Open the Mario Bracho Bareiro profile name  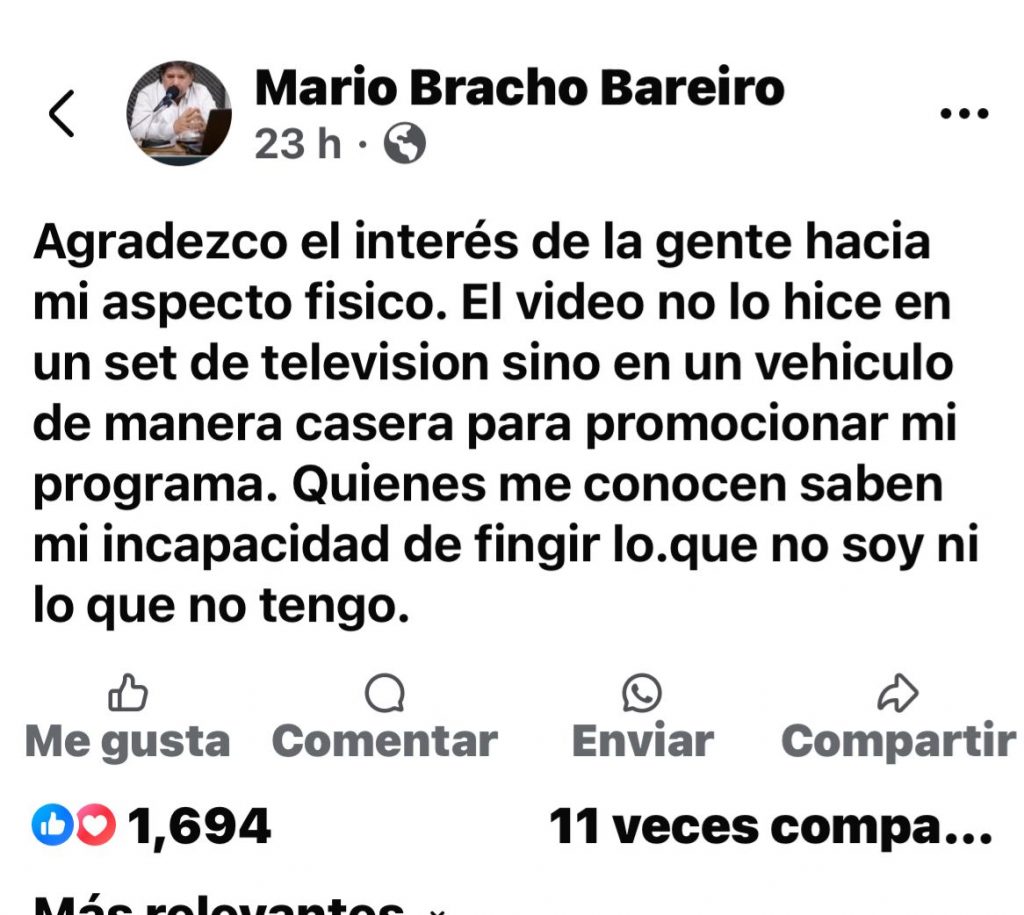coord(519,88)
